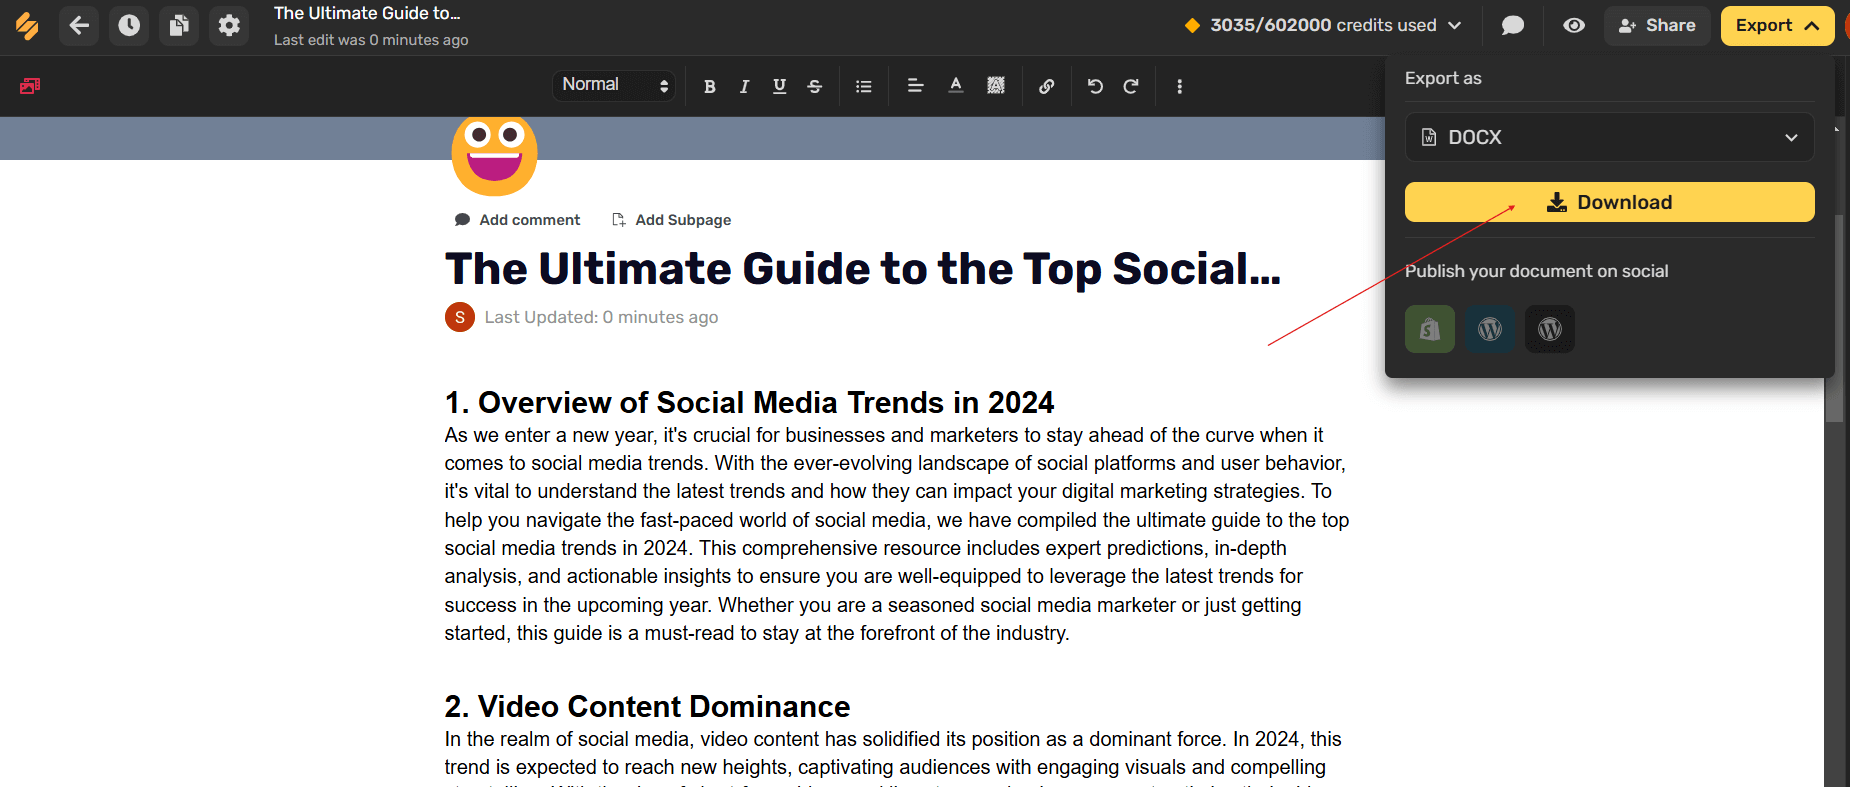Click the document title in header
The height and width of the screenshot is (787, 1850).
click(x=367, y=14)
